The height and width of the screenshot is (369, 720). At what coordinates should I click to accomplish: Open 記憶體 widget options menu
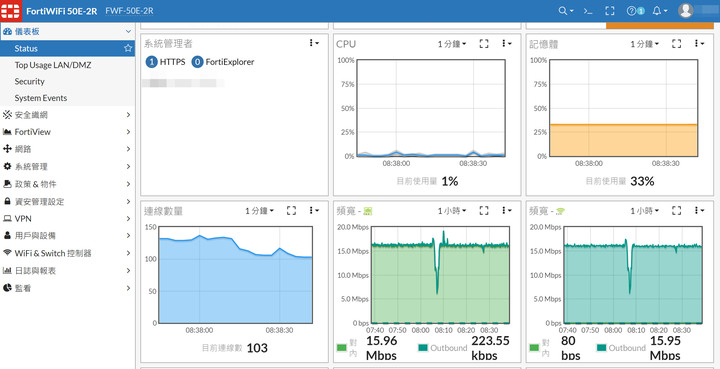pos(699,44)
